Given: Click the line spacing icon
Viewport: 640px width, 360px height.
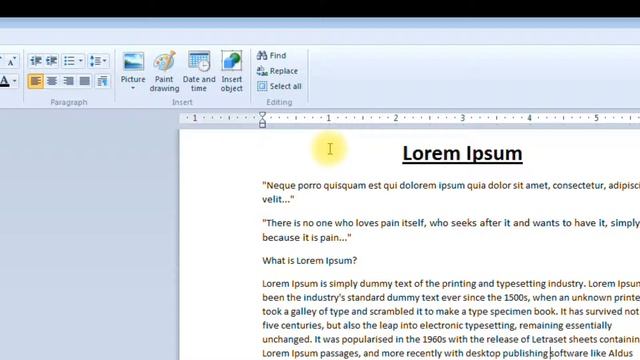Looking at the screenshot, I should point(95,61).
